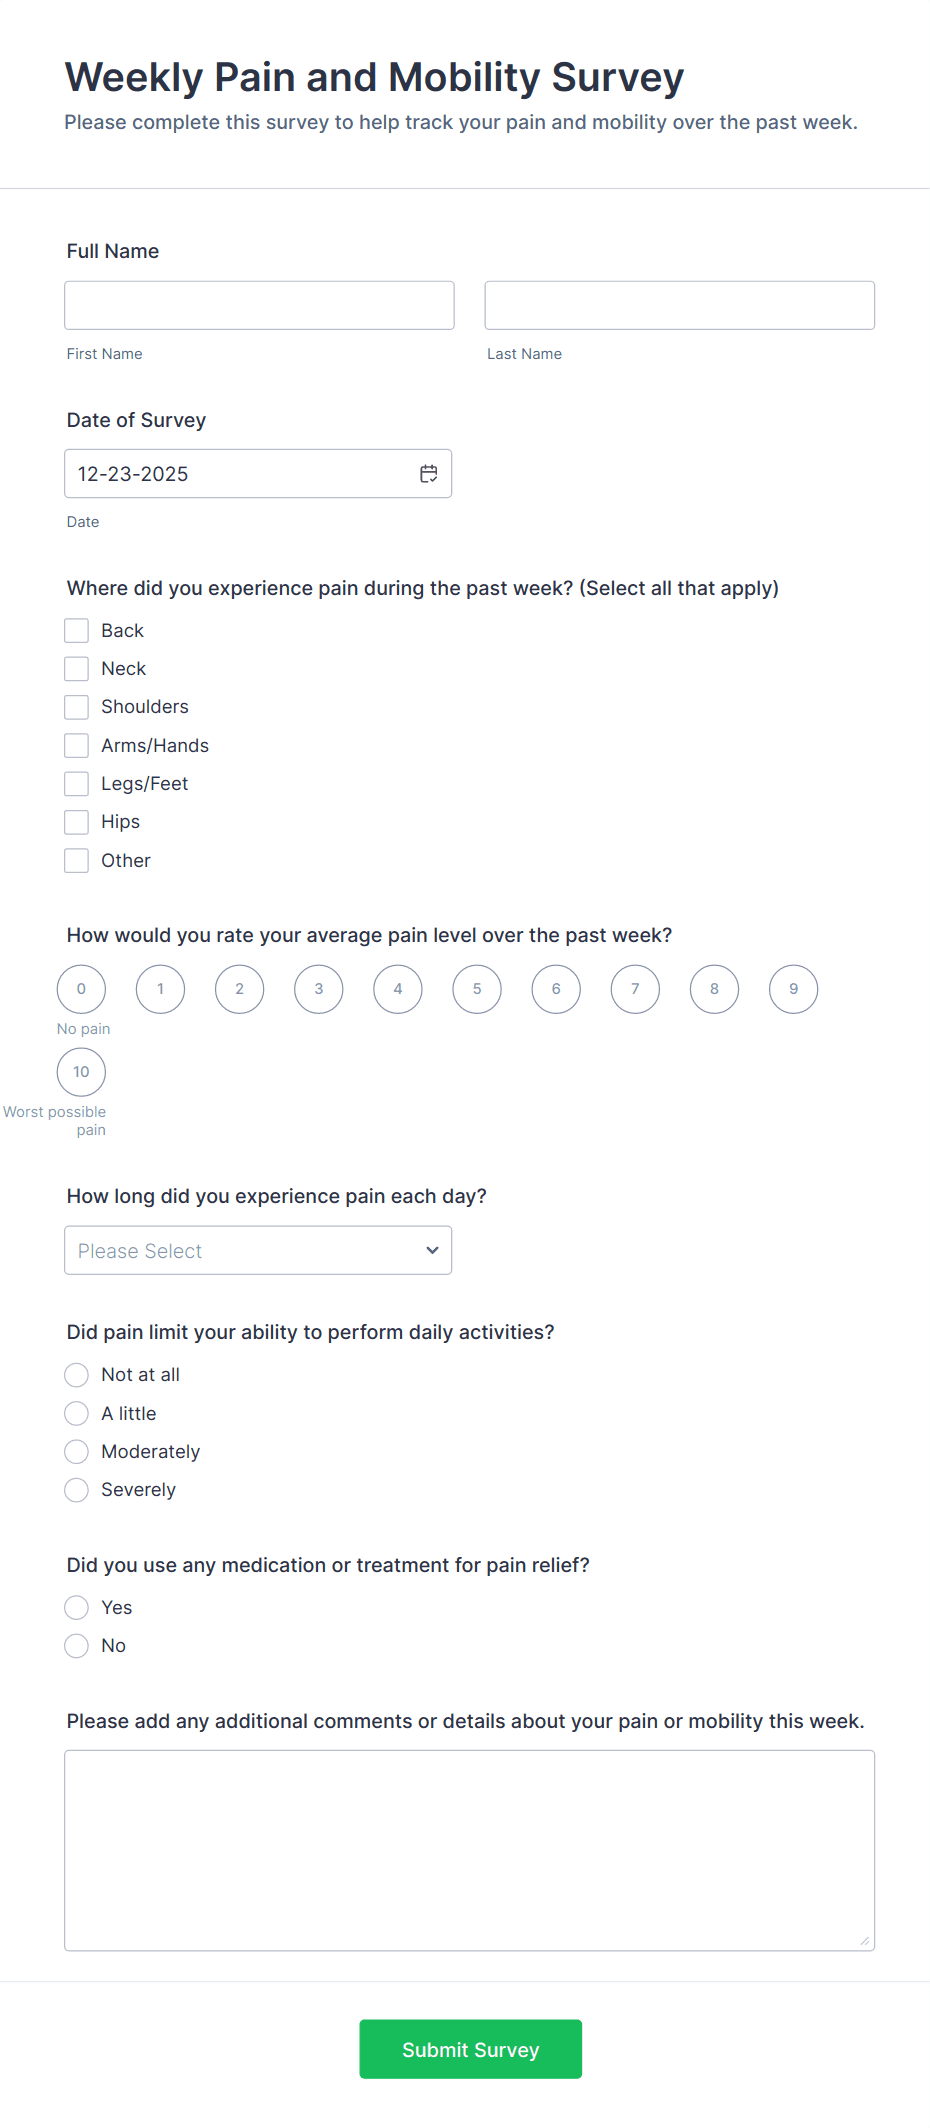Click the additional comments text area
Image resolution: width=930 pixels, height=2128 pixels.
(x=469, y=1850)
